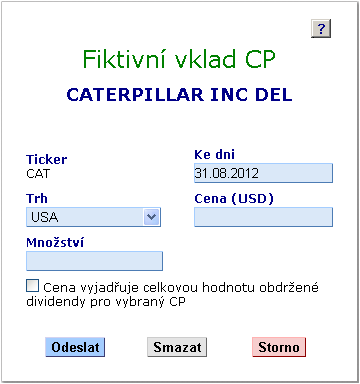Open help with the question mark button

coord(321,29)
